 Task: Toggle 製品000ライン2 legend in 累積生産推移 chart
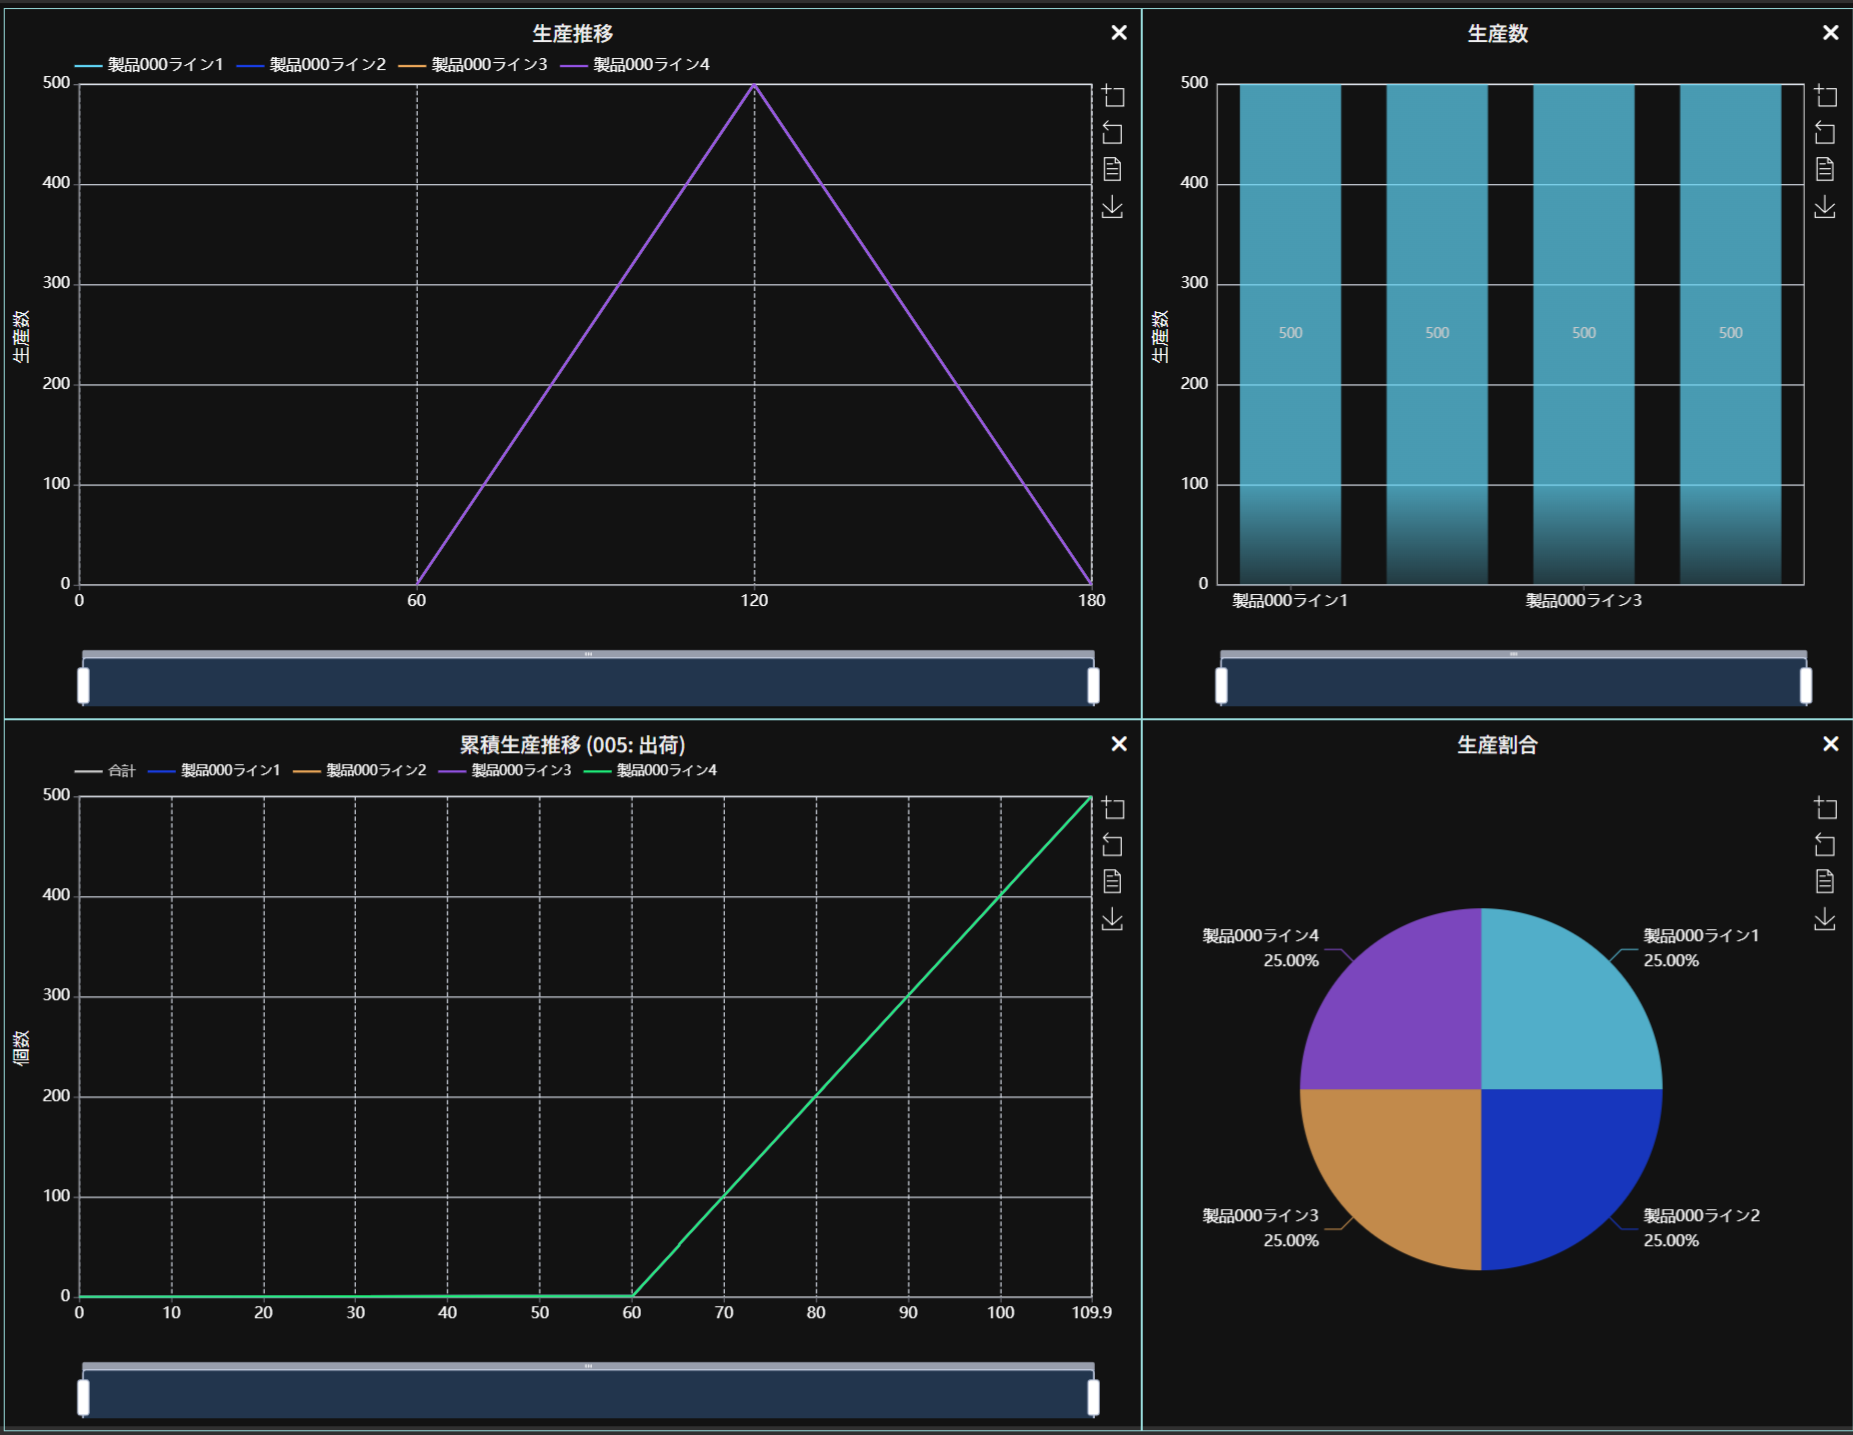tap(359, 771)
